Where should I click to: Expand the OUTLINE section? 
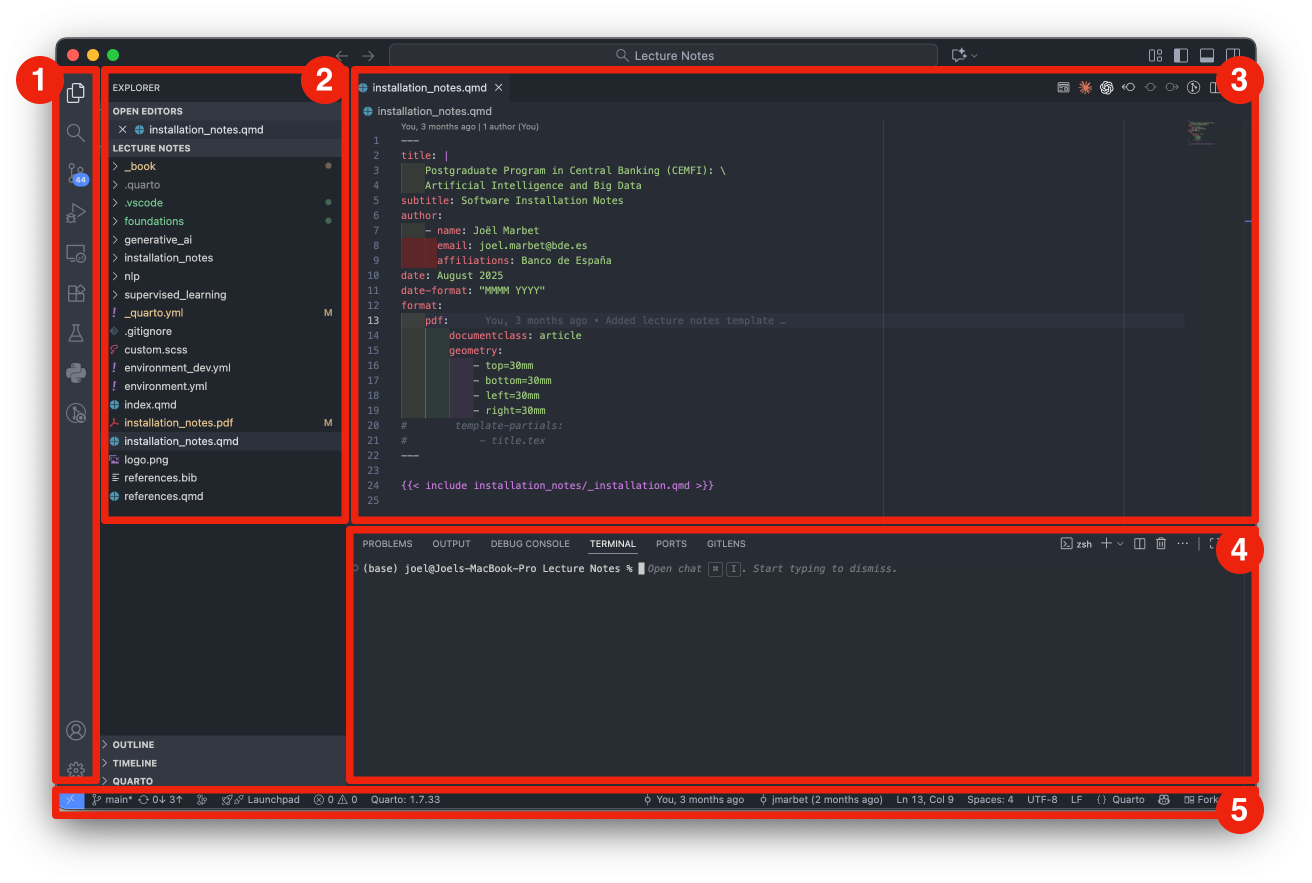133,745
